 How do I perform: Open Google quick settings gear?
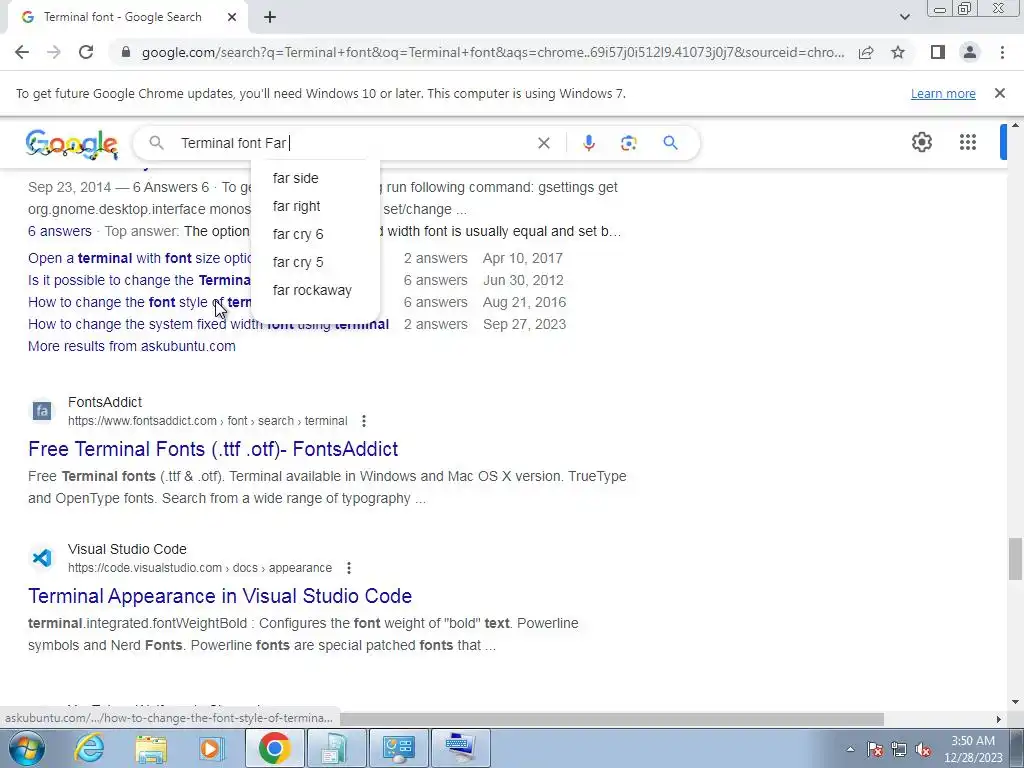point(921,142)
